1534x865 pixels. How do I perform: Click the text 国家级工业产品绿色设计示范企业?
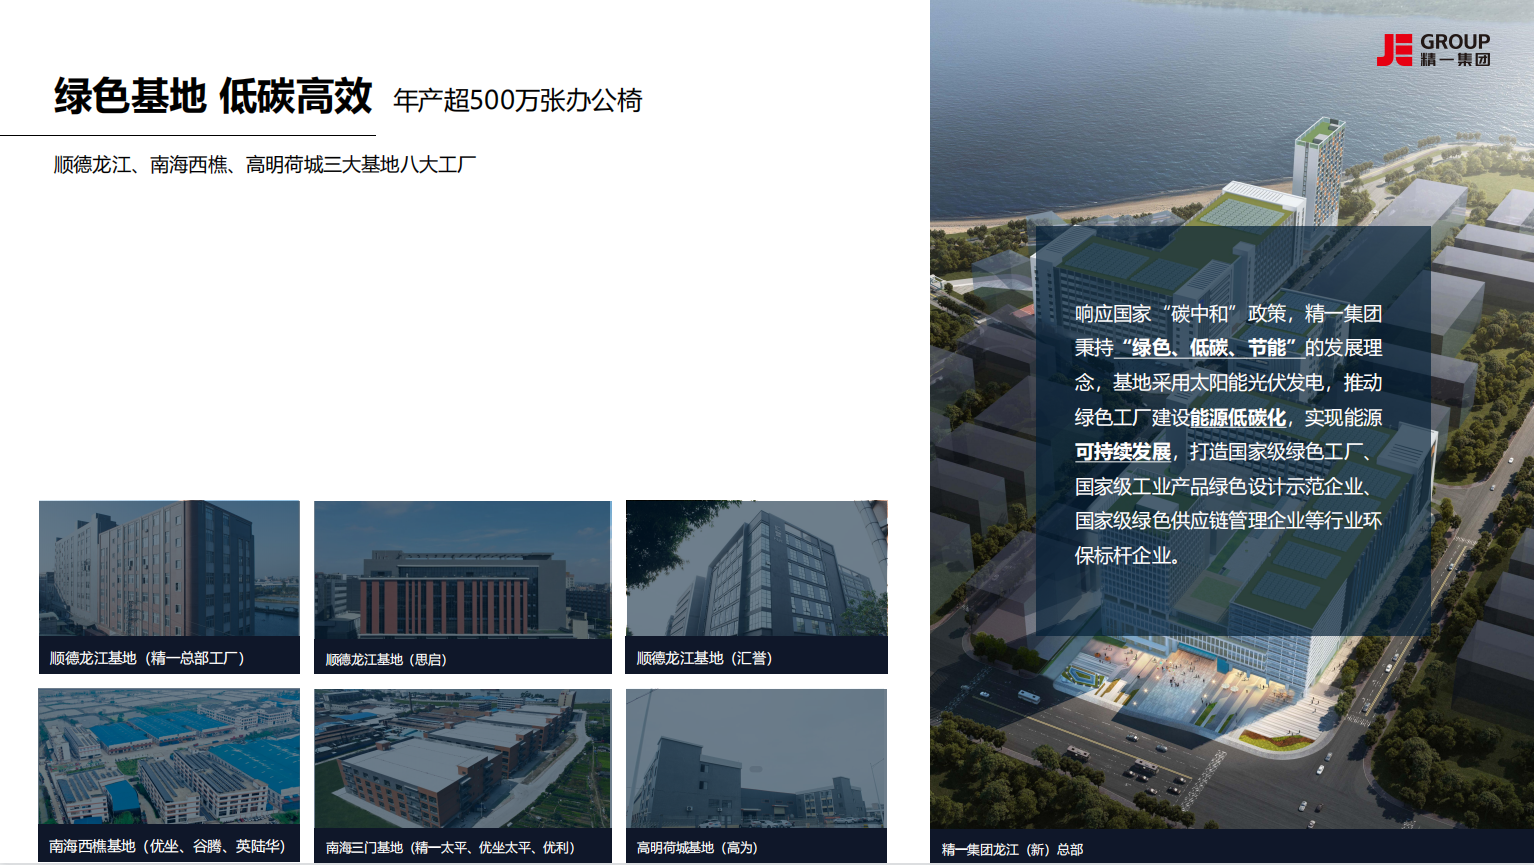tap(1219, 487)
